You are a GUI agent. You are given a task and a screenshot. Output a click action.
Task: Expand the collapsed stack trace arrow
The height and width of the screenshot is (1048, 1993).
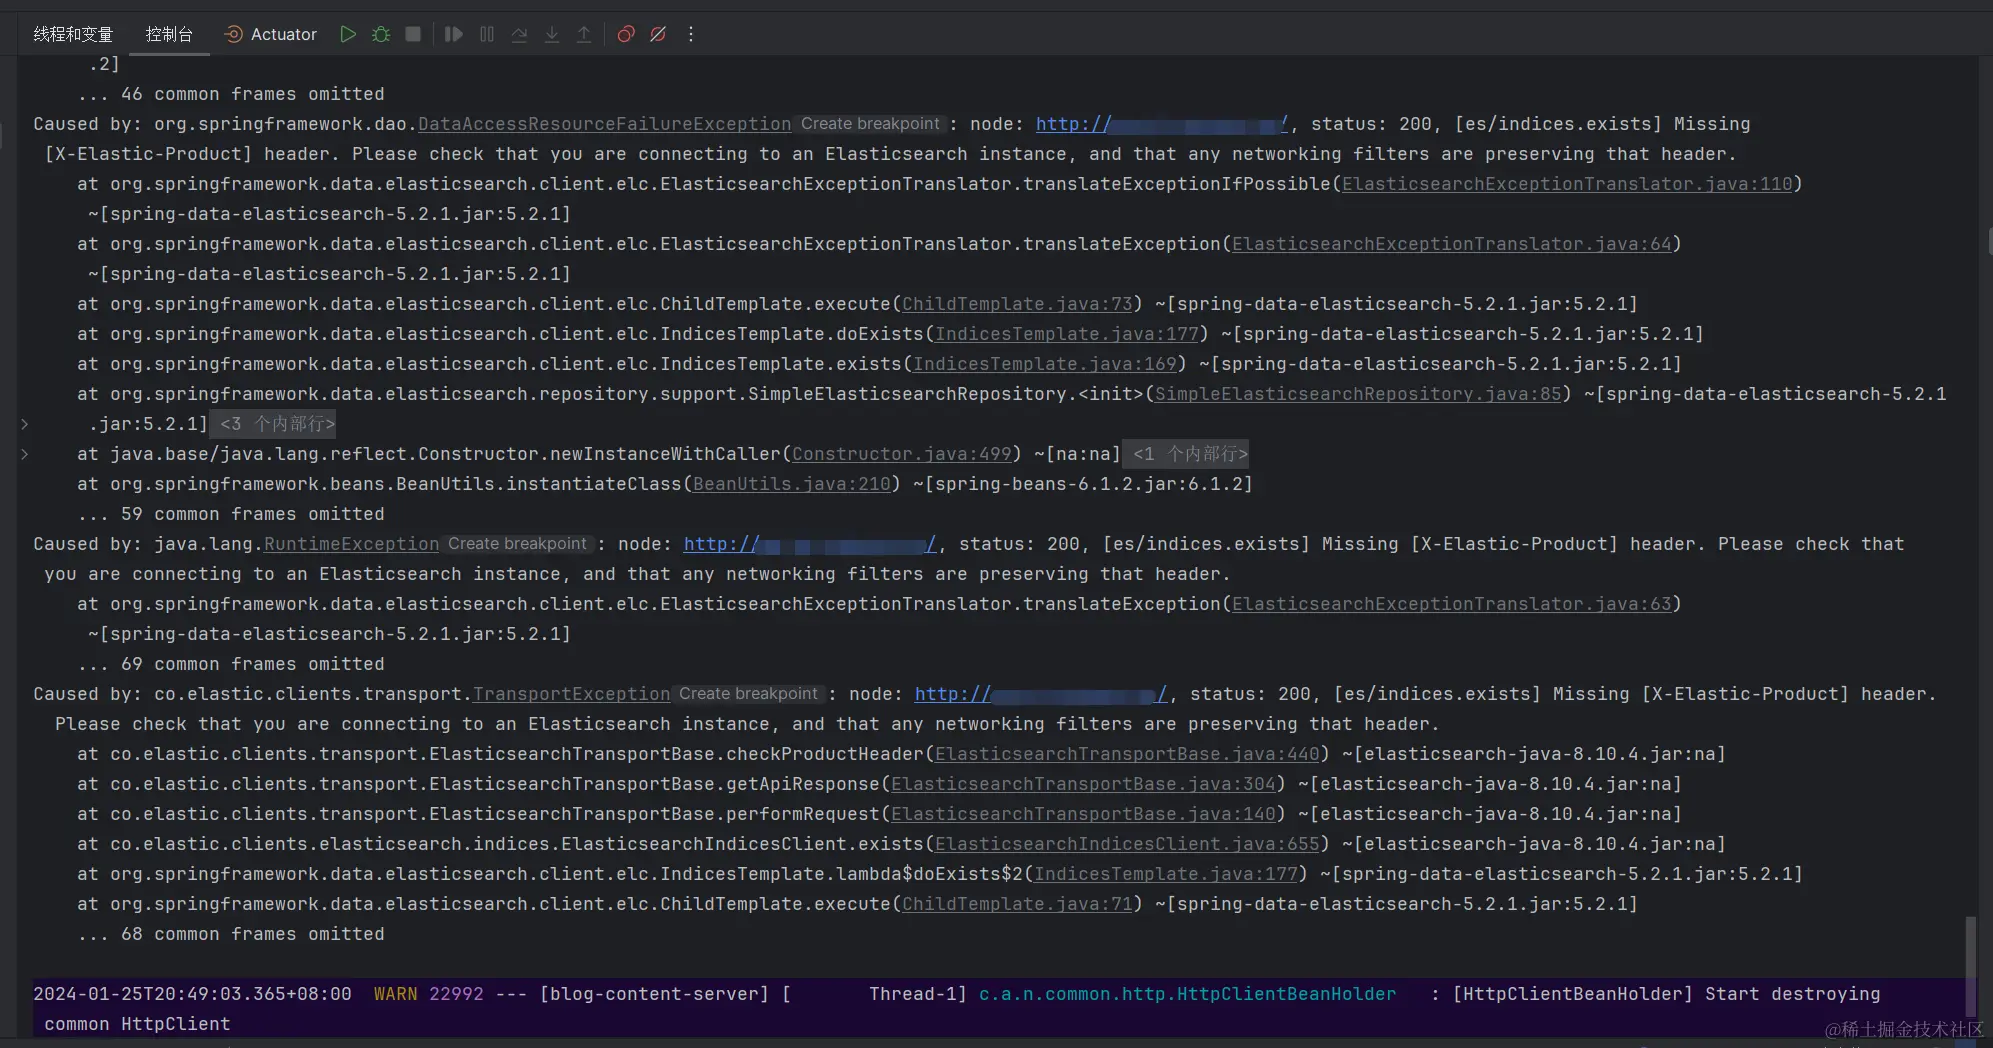(x=23, y=423)
